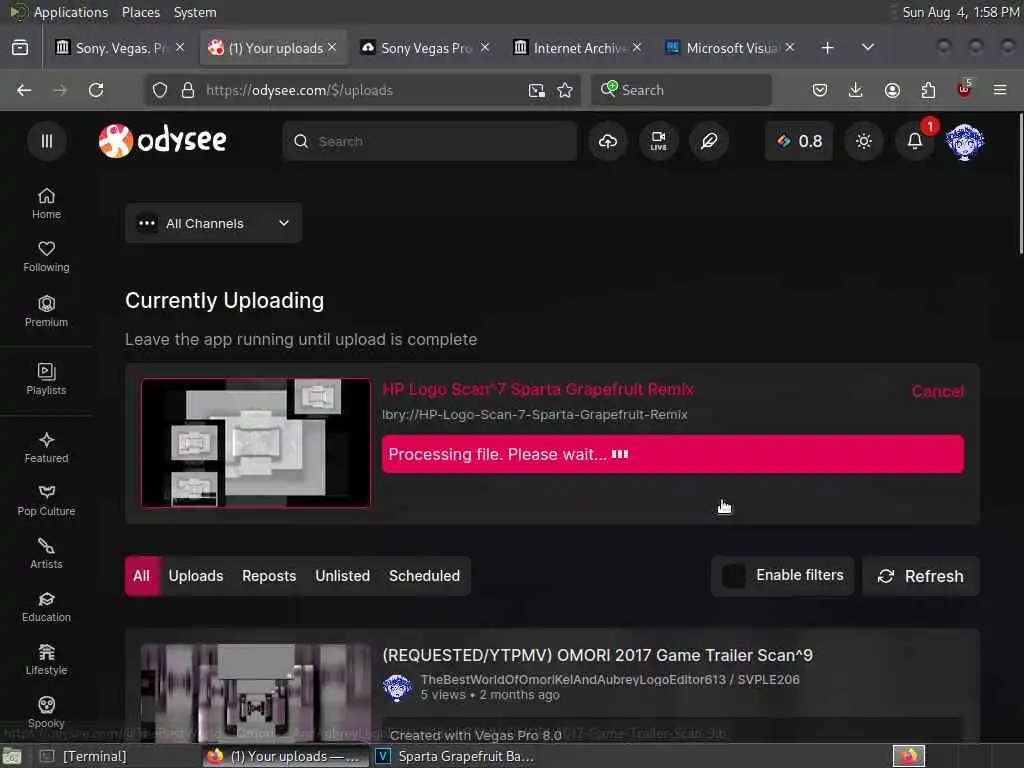Viewport: 1024px width, 768px height.
Task: Open the notifications bell
Action: (x=915, y=141)
